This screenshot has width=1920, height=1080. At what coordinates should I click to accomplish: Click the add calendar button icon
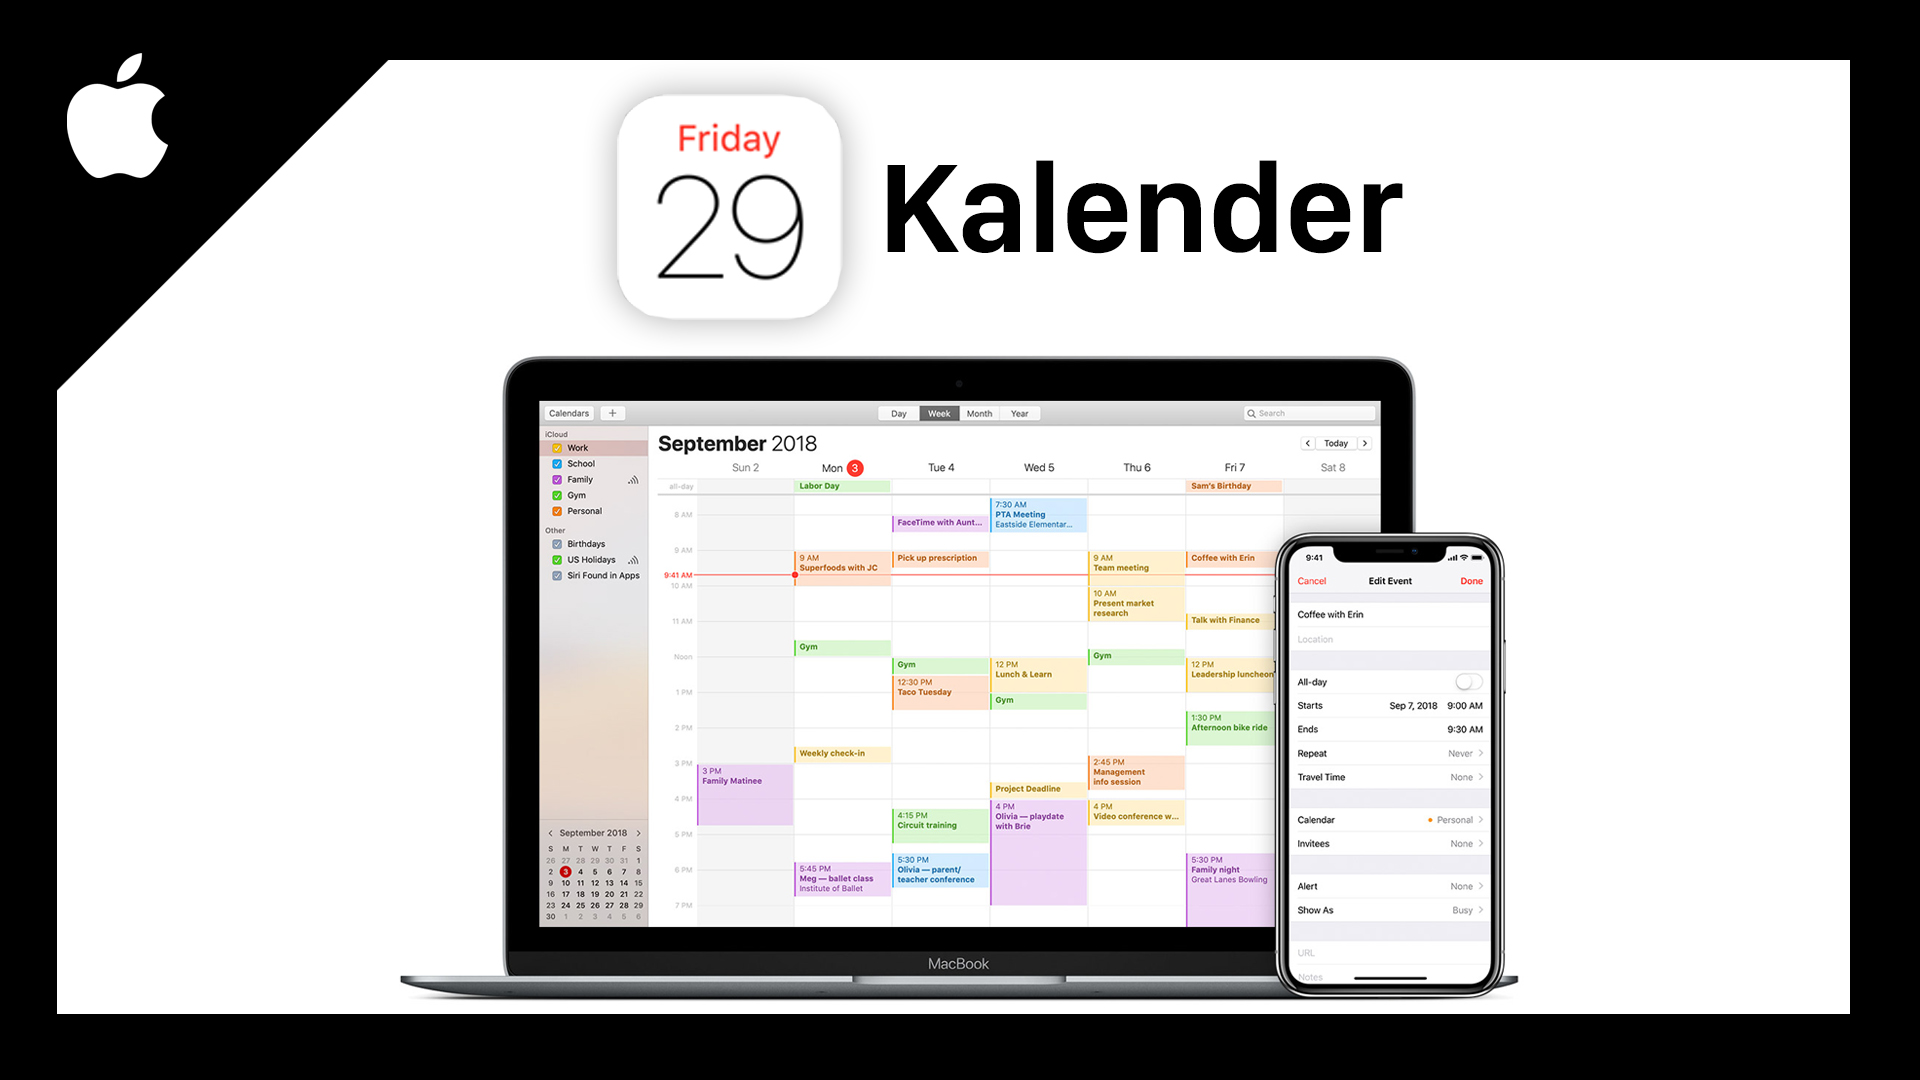(x=612, y=413)
